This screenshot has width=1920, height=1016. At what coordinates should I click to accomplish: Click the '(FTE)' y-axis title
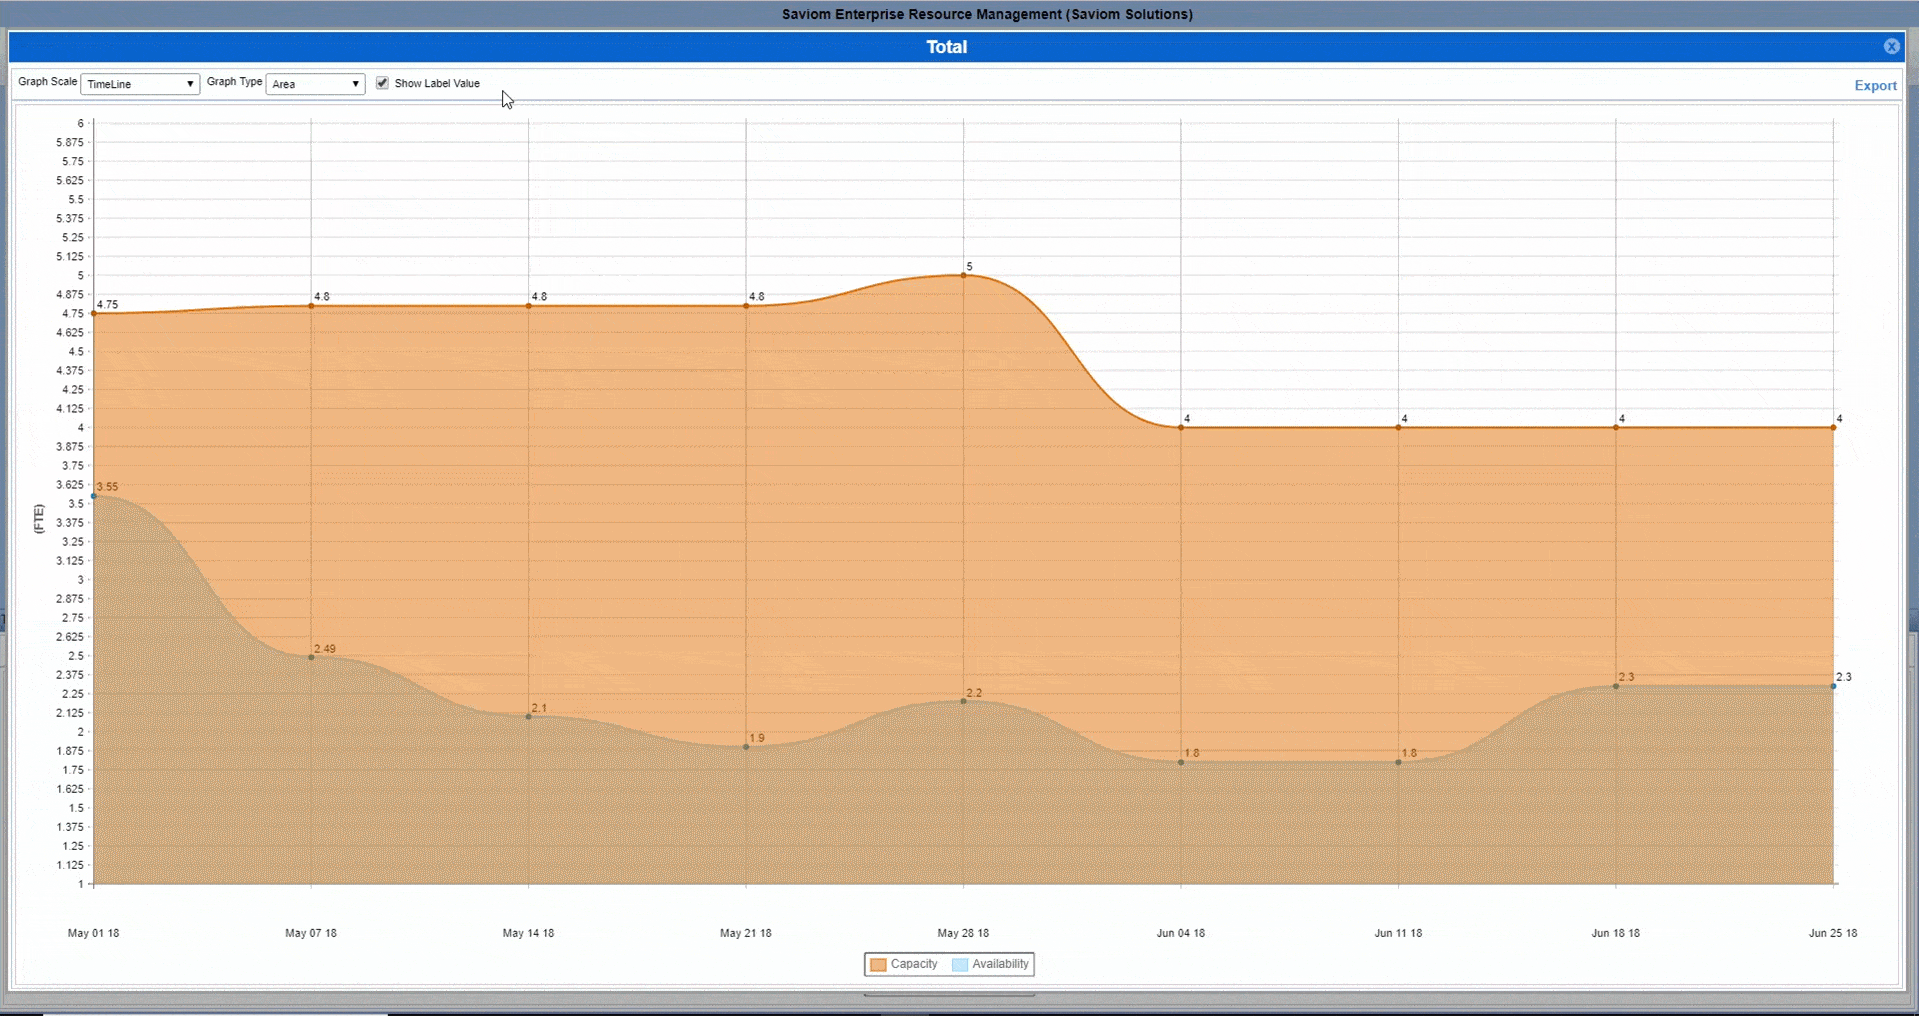[x=39, y=519]
